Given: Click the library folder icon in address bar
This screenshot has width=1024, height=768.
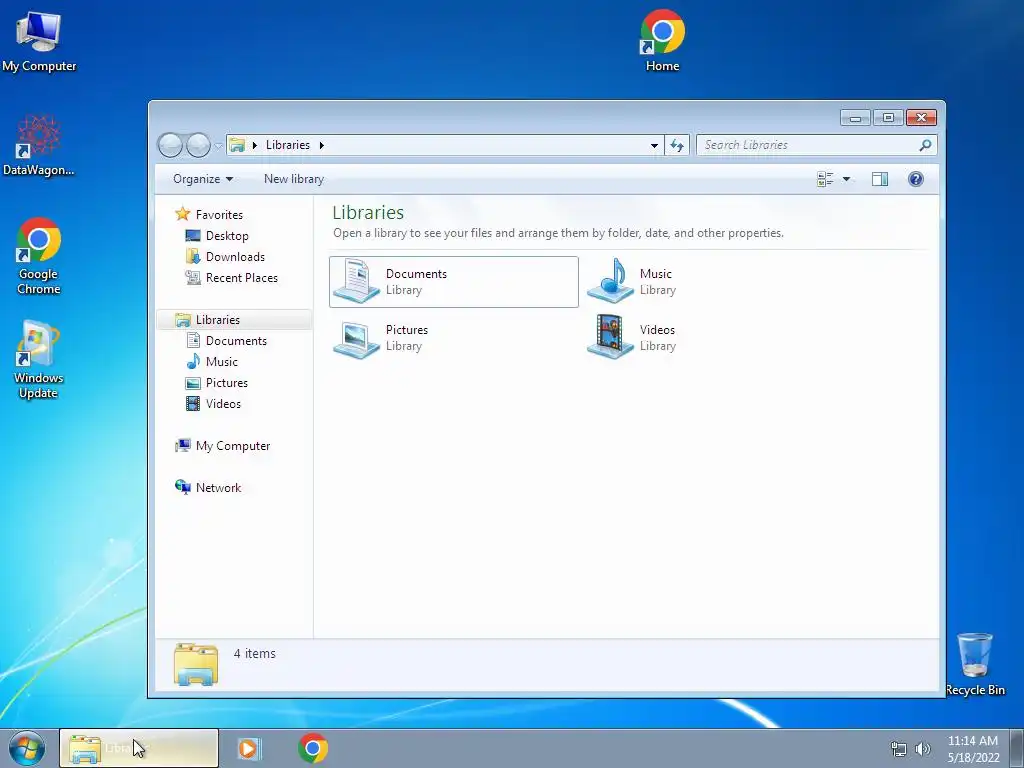Looking at the screenshot, I should (237, 145).
